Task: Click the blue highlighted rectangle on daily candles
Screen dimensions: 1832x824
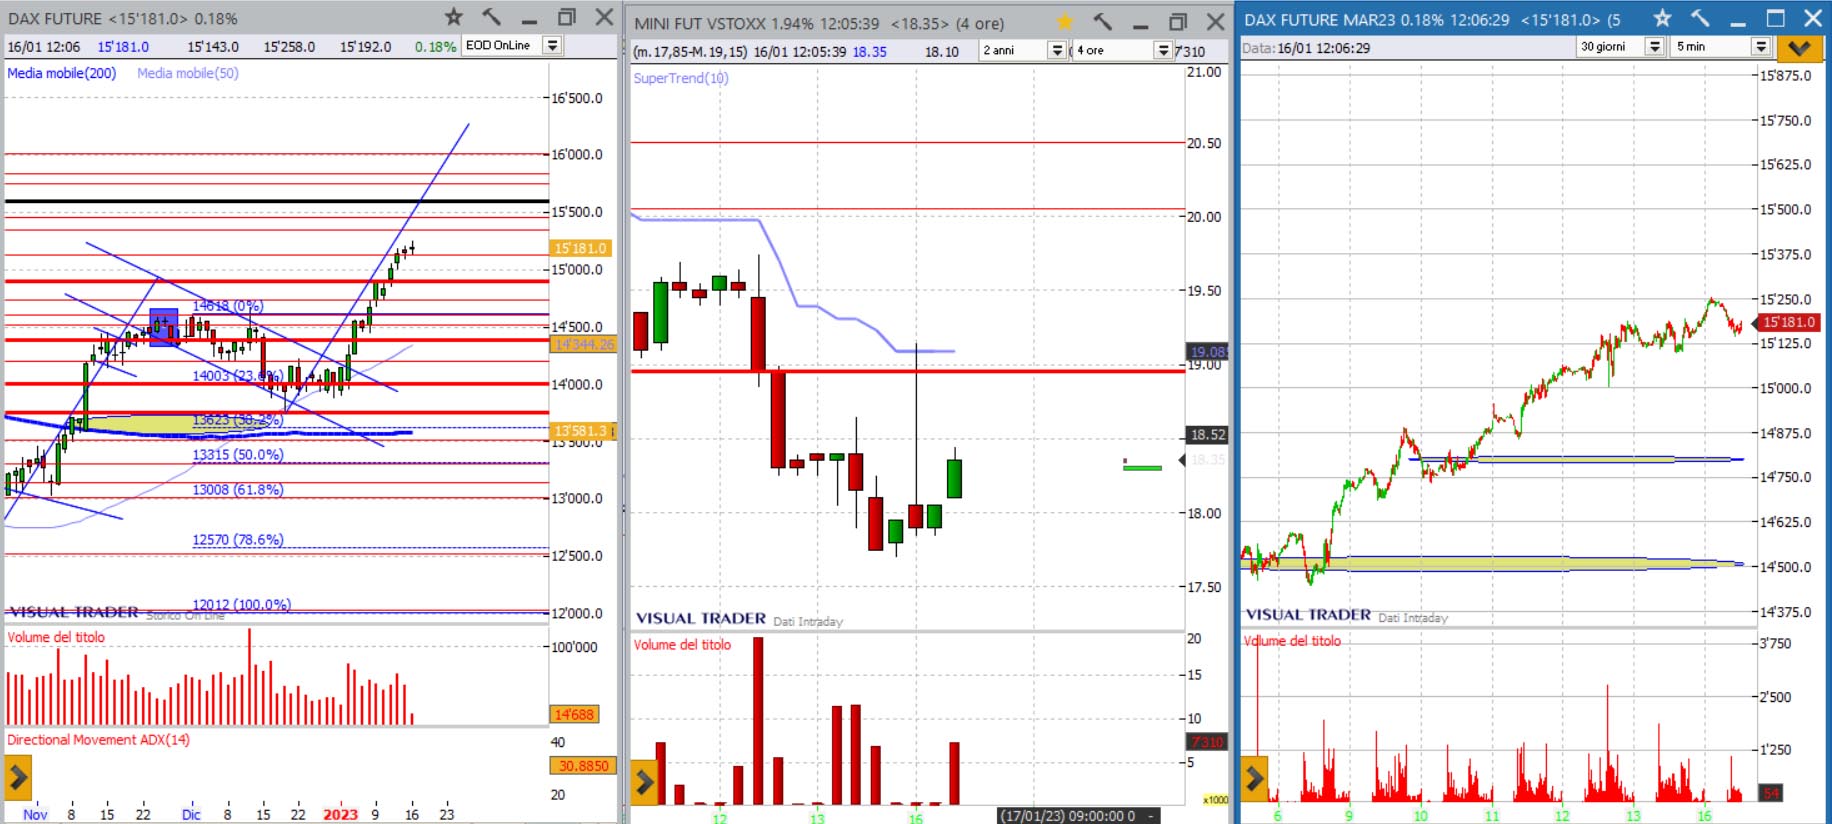Action: (x=164, y=327)
